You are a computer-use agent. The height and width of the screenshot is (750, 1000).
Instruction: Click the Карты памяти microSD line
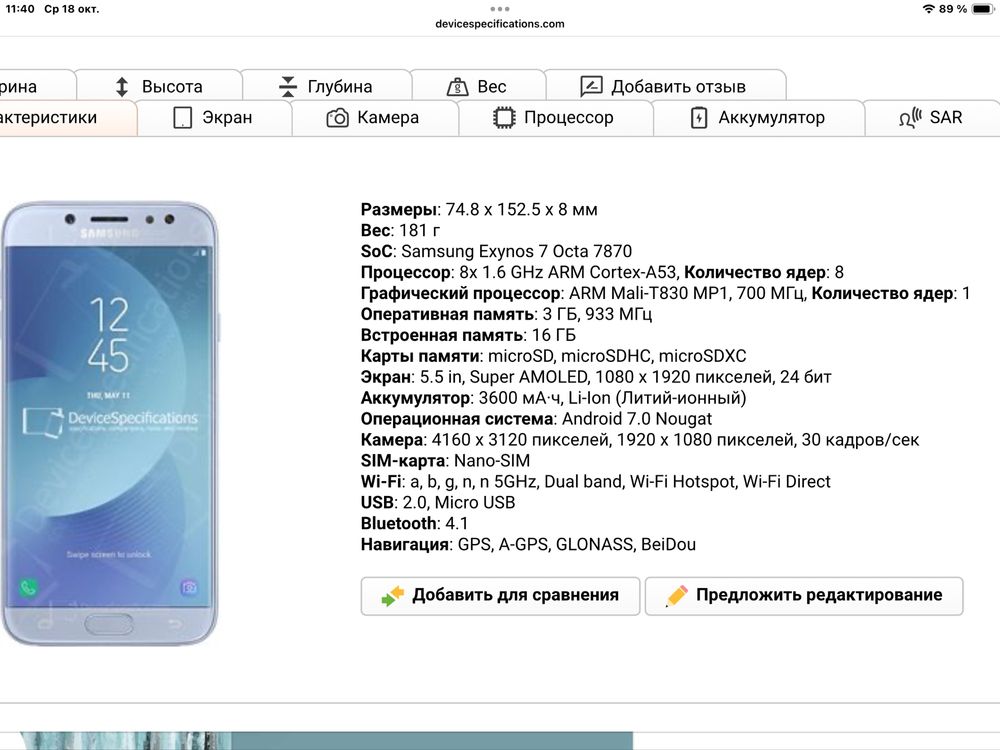pyautogui.click(x=554, y=356)
